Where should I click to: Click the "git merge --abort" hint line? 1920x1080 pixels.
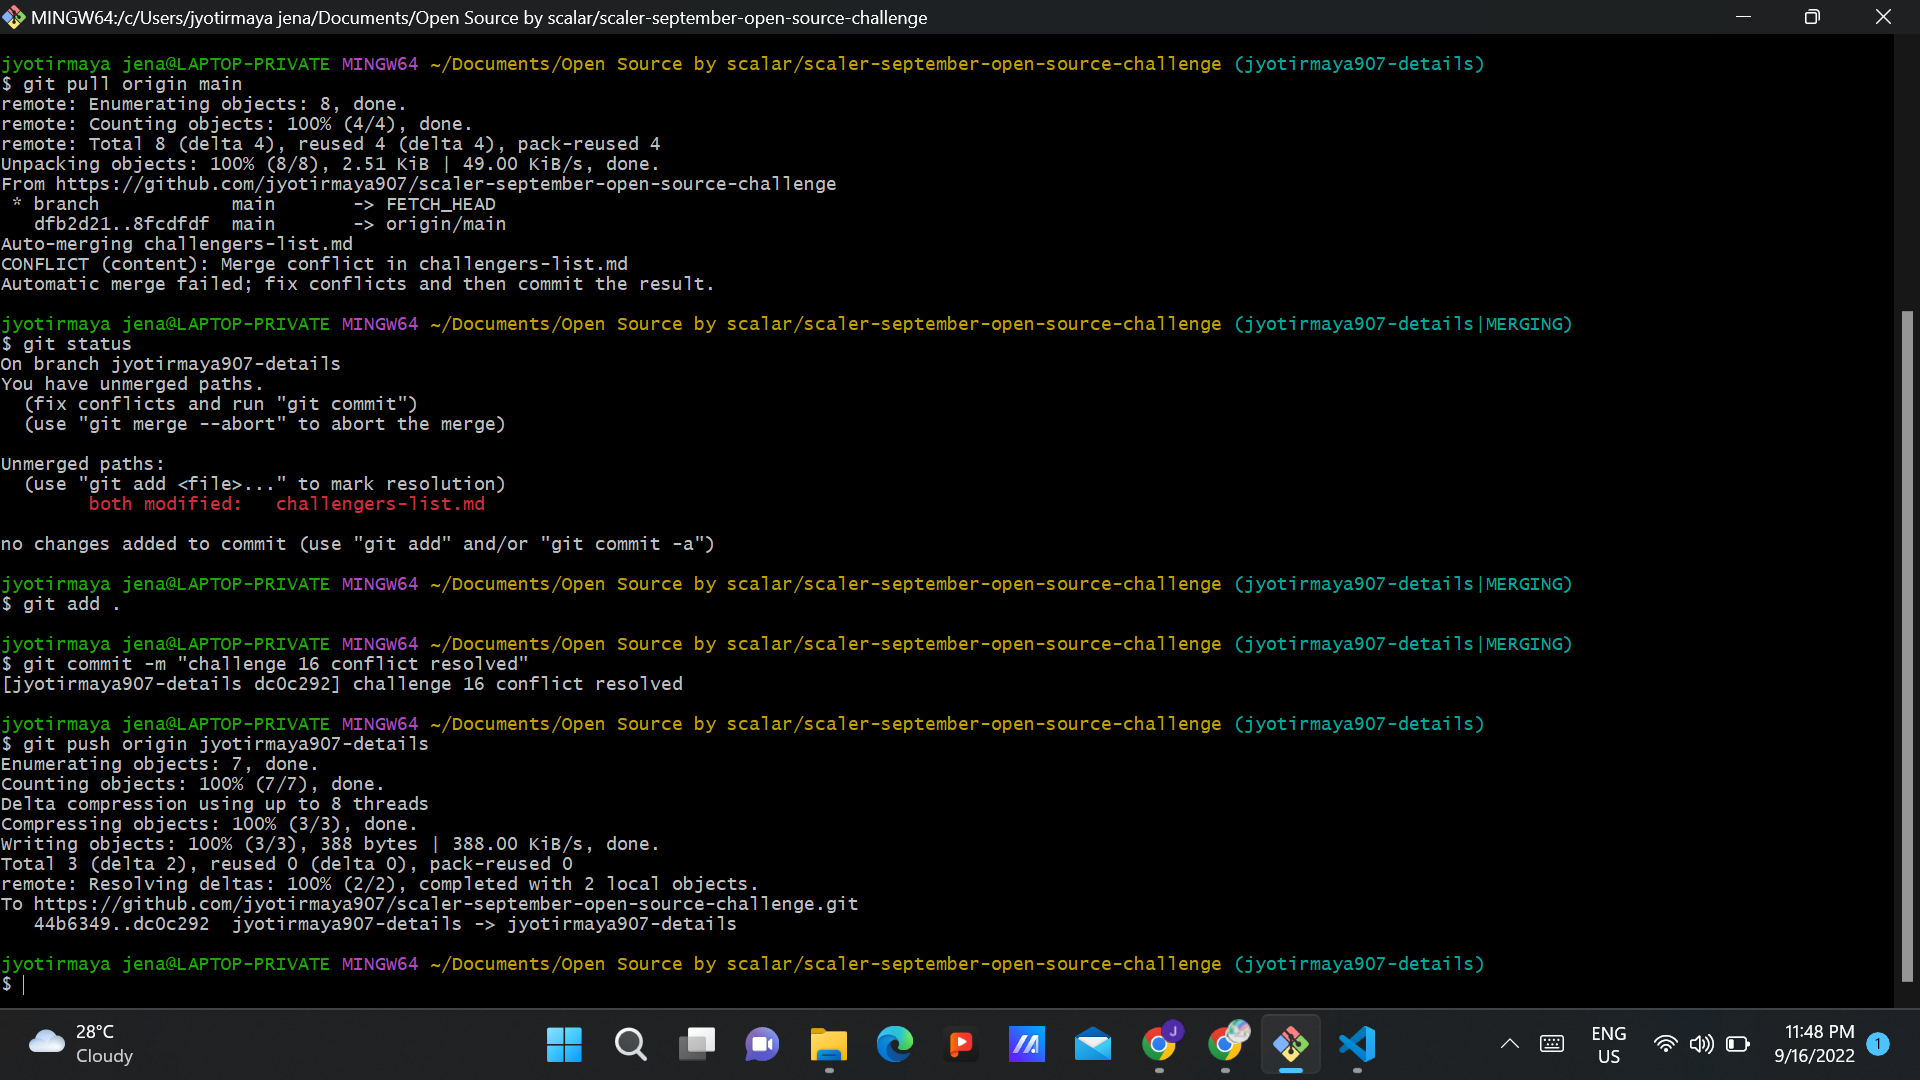[x=265, y=424]
